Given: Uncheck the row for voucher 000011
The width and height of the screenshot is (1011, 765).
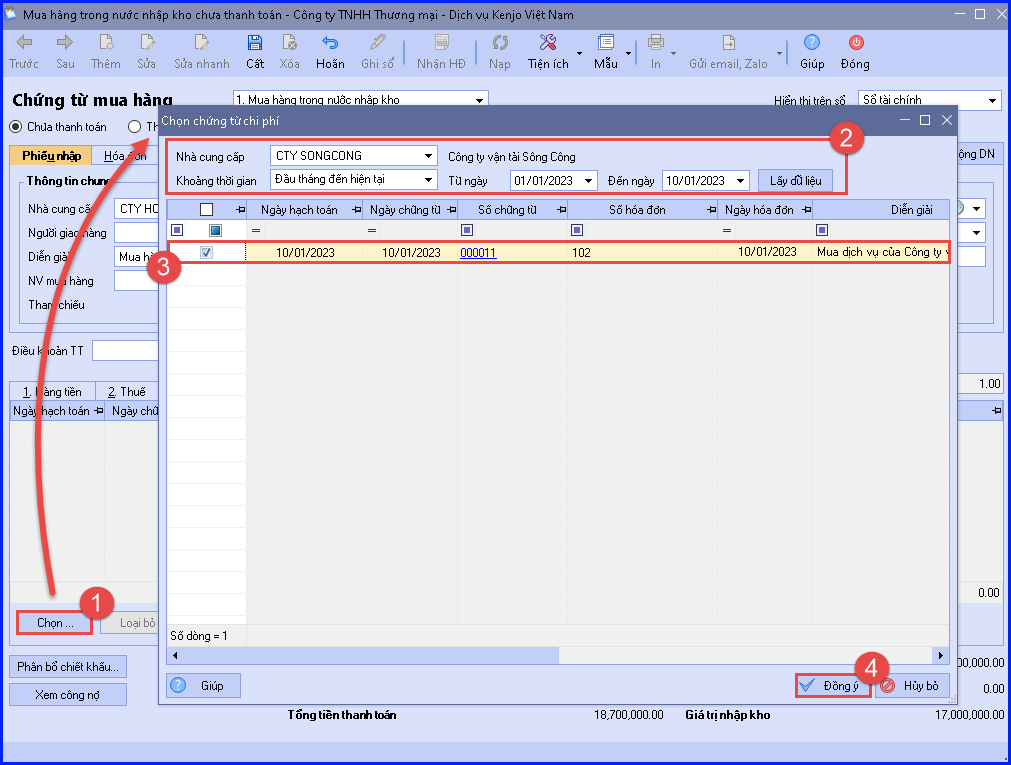Looking at the screenshot, I should [x=206, y=252].
